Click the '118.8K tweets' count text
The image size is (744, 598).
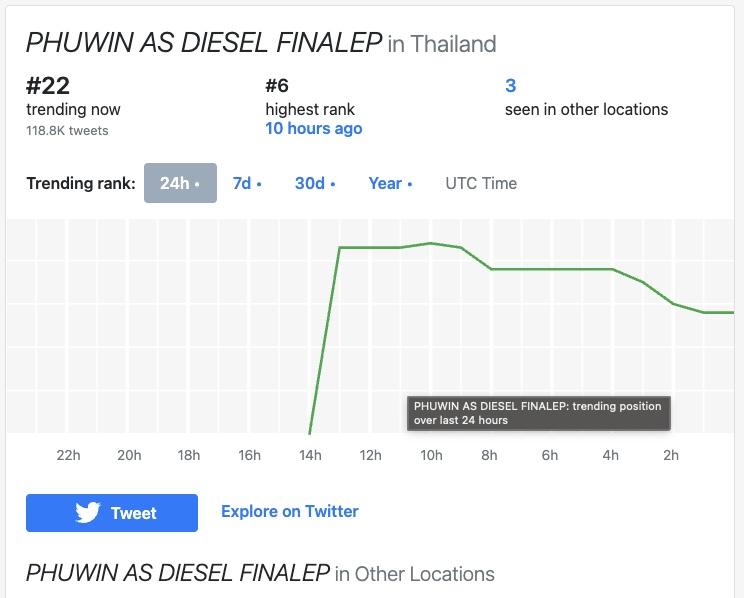[x=67, y=130]
